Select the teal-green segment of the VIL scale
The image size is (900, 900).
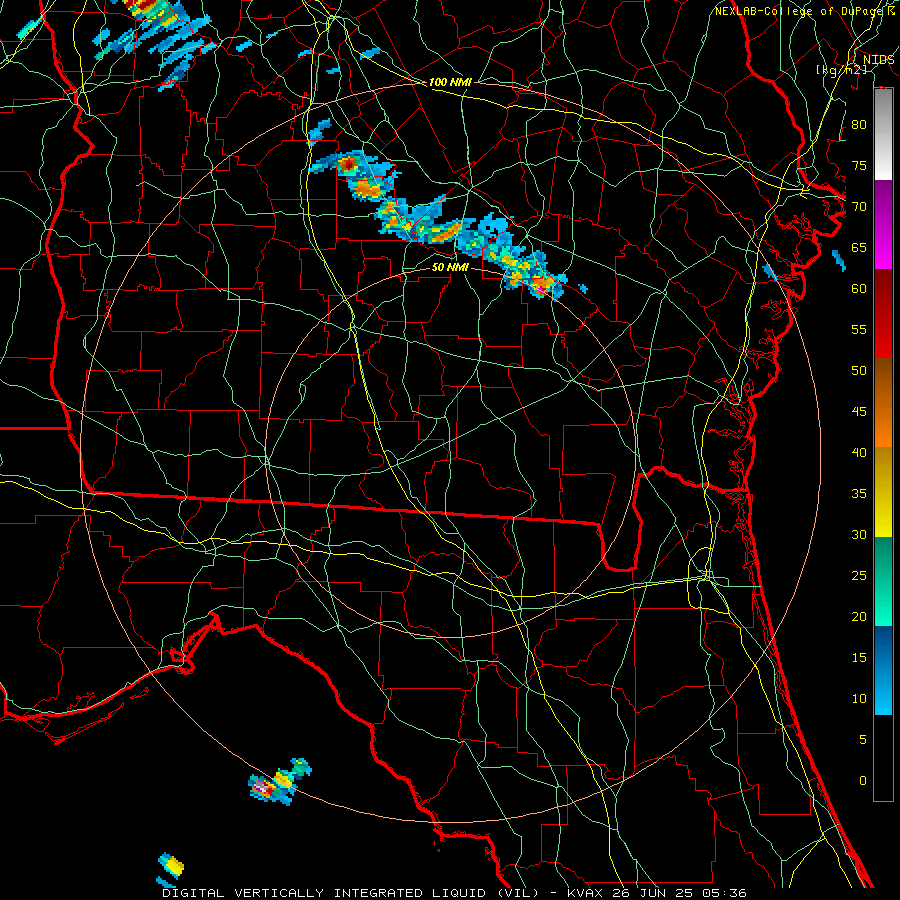pos(883,581)
